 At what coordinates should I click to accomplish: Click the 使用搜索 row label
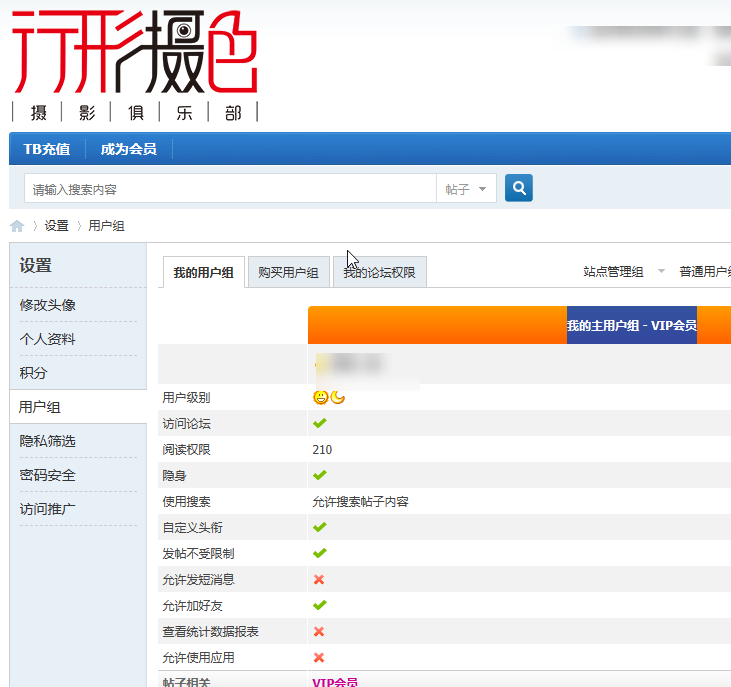[x=186, y=502]
